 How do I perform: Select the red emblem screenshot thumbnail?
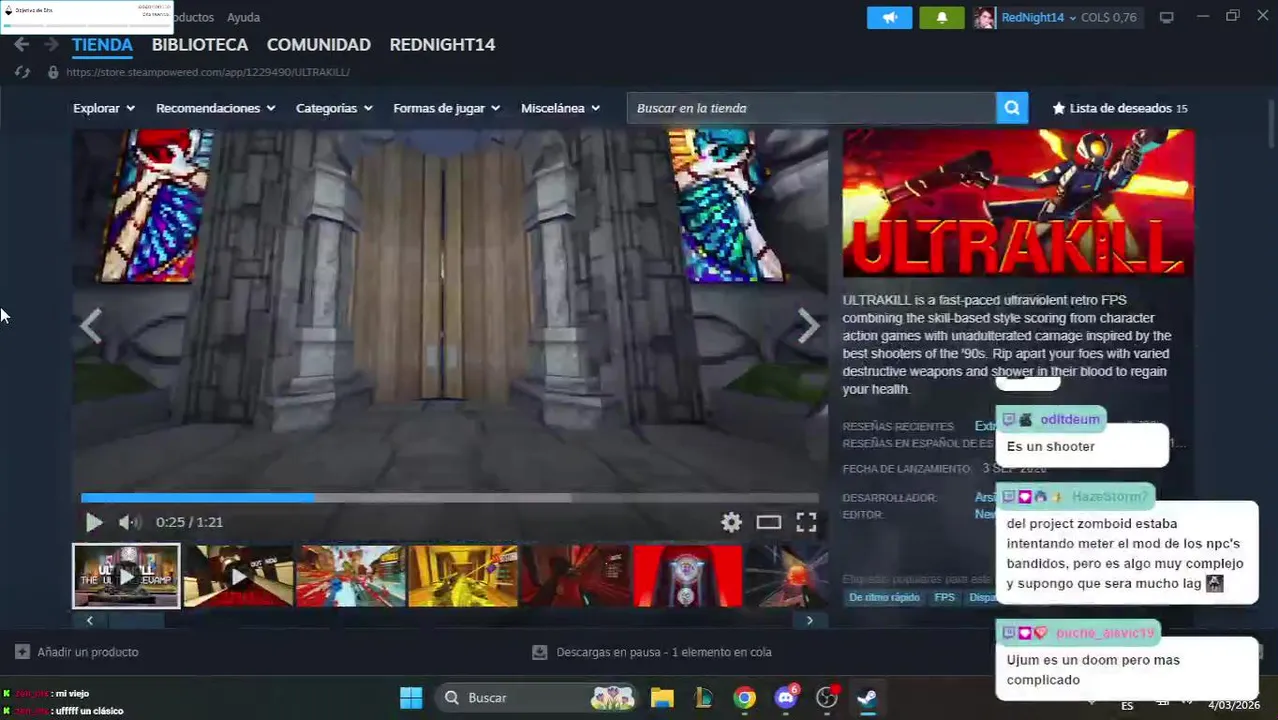(688, 576)
